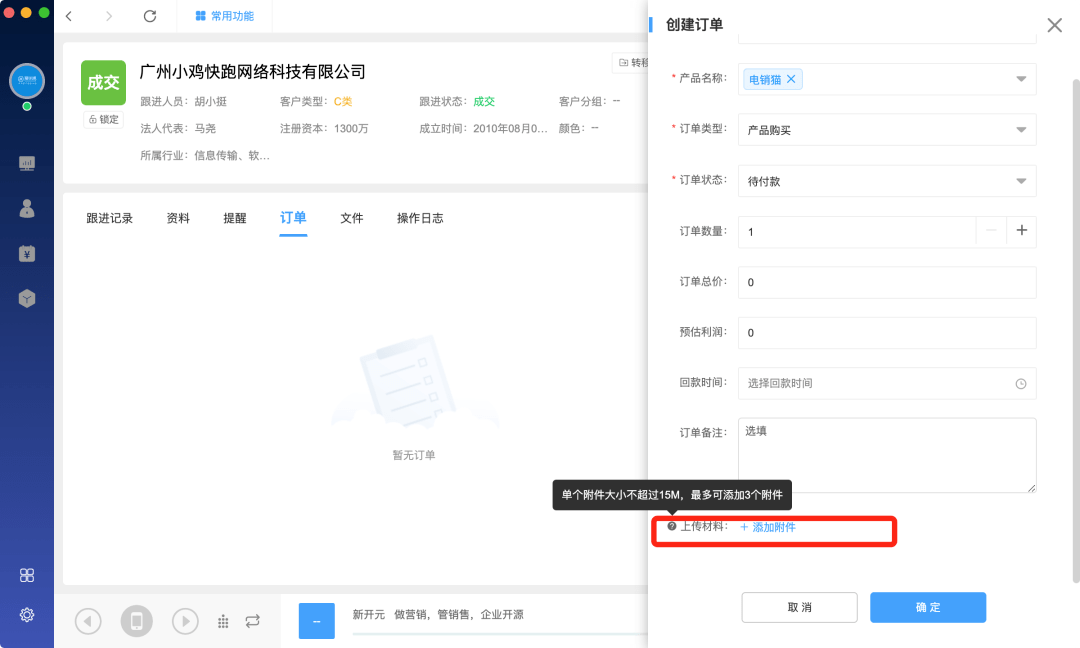Click the switch arrows icon in bottom bar

253,621
